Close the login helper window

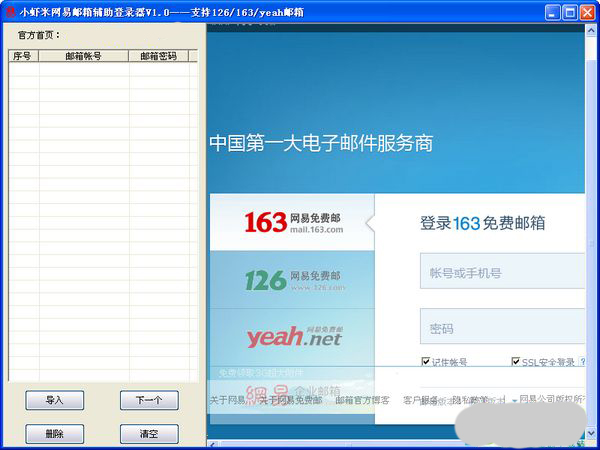pos(587,13)
